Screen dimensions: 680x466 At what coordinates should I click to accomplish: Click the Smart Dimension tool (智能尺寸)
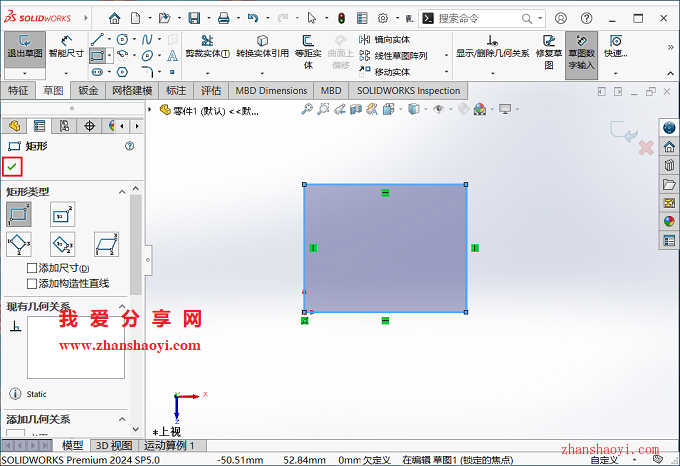[x=66, y=48]
